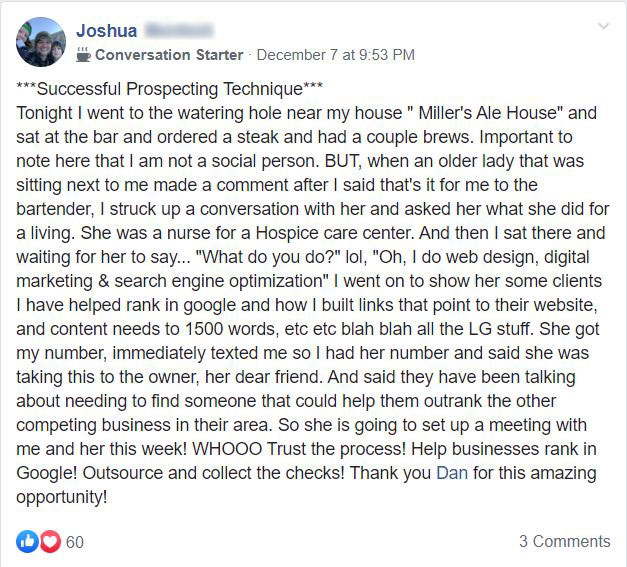
Task: Open post options chevron at top right
Action: (603, 26)
